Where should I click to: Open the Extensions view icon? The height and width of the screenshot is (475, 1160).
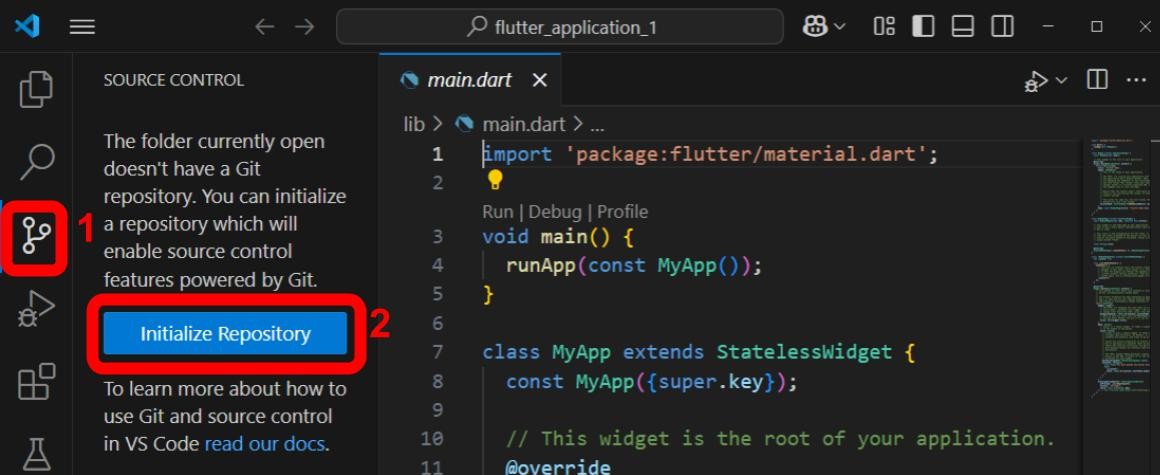[x=36, y=383]
